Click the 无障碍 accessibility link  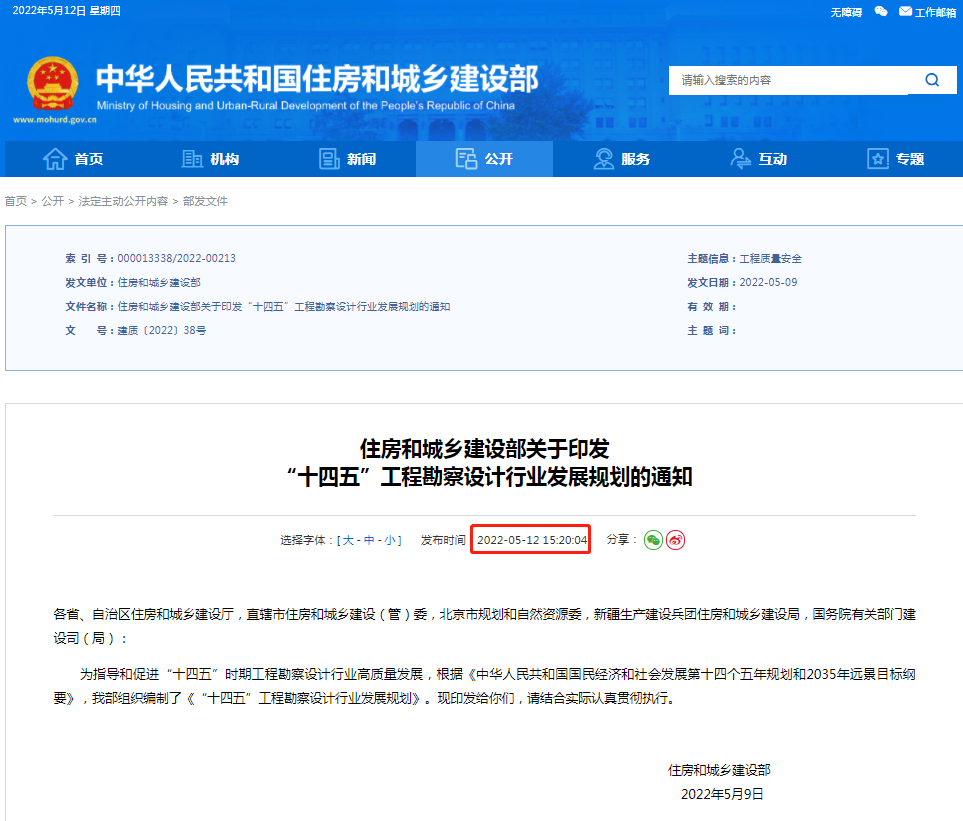tap(846, 12)
